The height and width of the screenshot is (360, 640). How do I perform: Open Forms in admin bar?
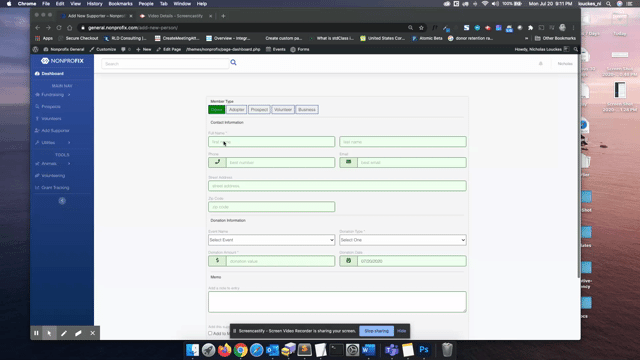300,49
